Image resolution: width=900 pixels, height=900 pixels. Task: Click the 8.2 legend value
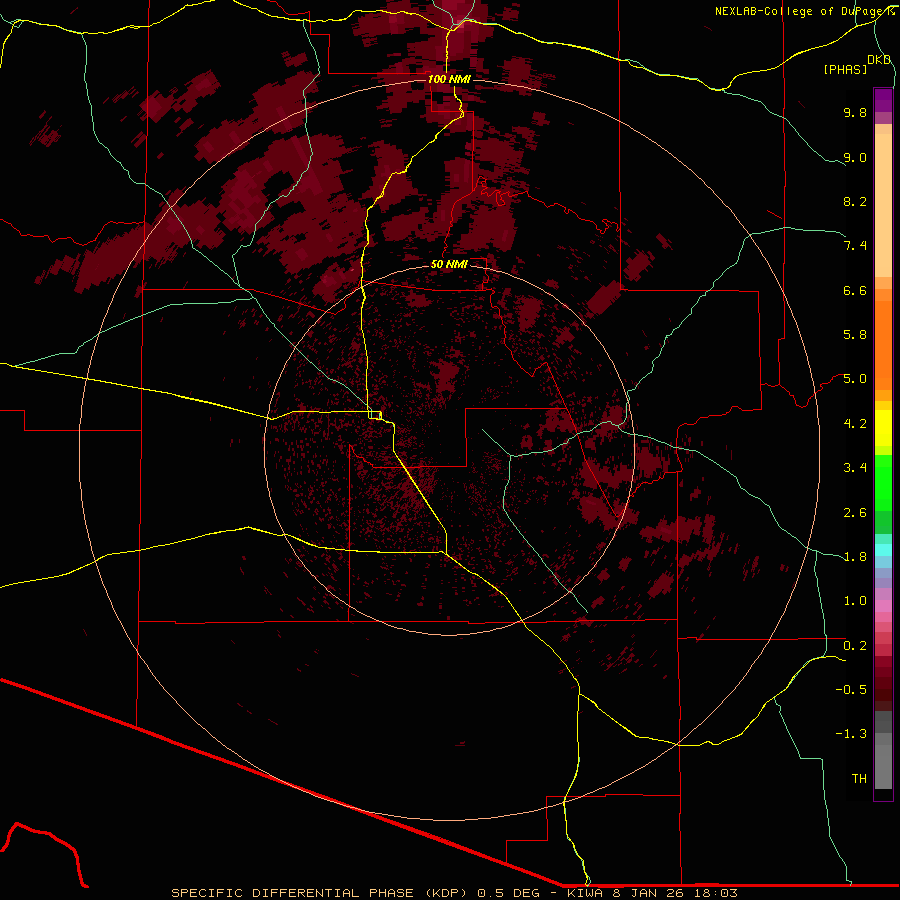coord(855,201)
